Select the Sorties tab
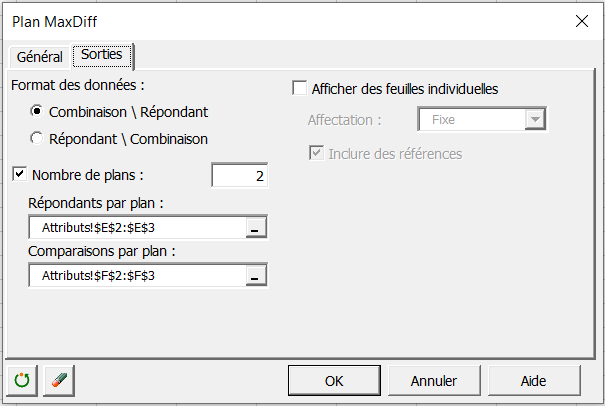This screenshot has height=406, width=605. [103, 56]
